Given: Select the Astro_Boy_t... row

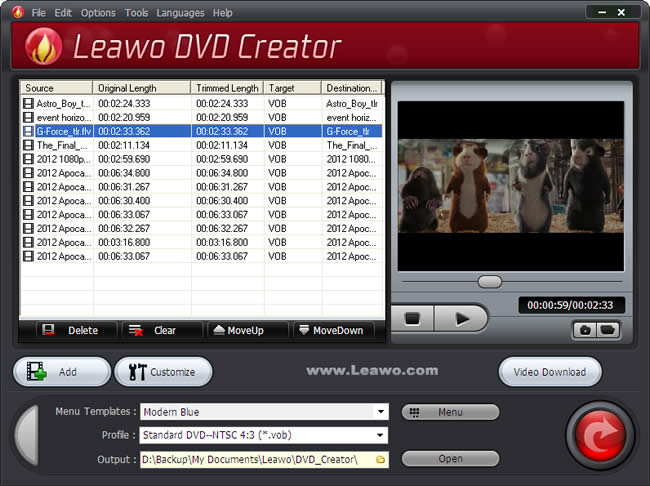Looking at the screenshot, I should [x=201, y=103].
